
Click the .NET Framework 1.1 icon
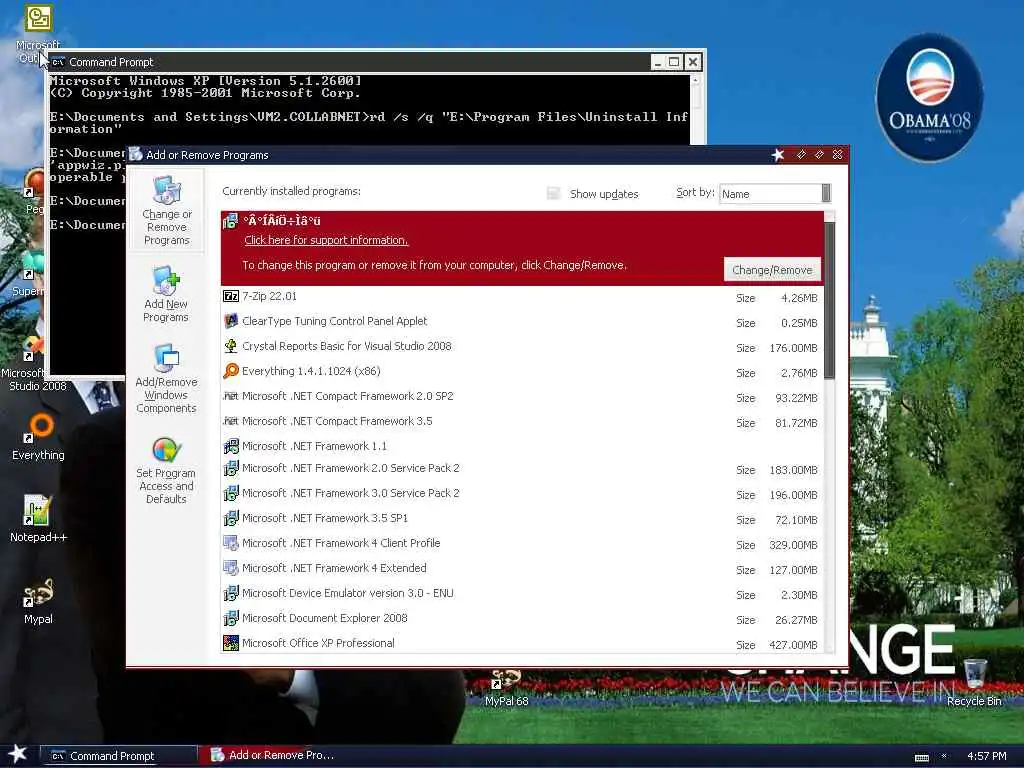tap(231, 446)
